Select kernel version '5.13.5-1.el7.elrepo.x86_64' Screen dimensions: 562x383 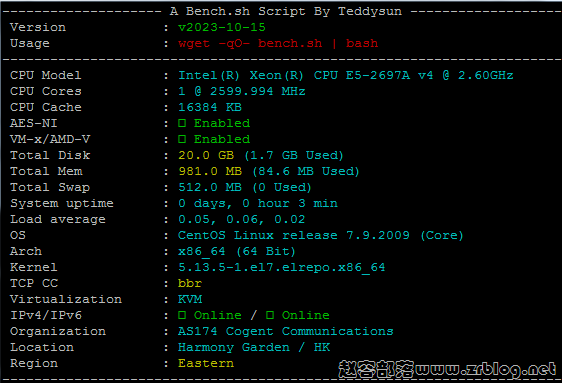coord(282,267)
